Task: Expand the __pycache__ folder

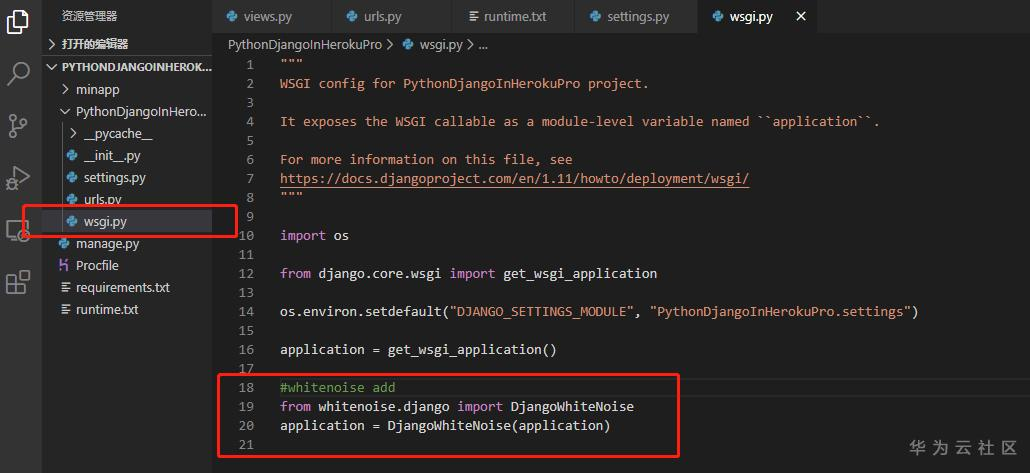Action: (x=74, y=134)
